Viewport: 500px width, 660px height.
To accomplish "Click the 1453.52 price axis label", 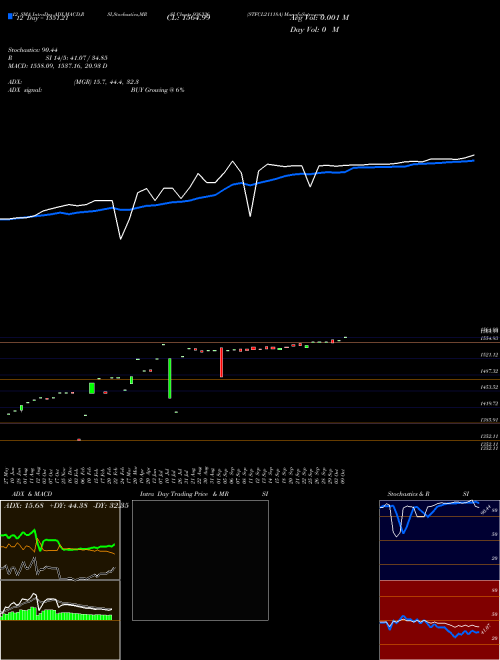I will click(x=489, y=387).
